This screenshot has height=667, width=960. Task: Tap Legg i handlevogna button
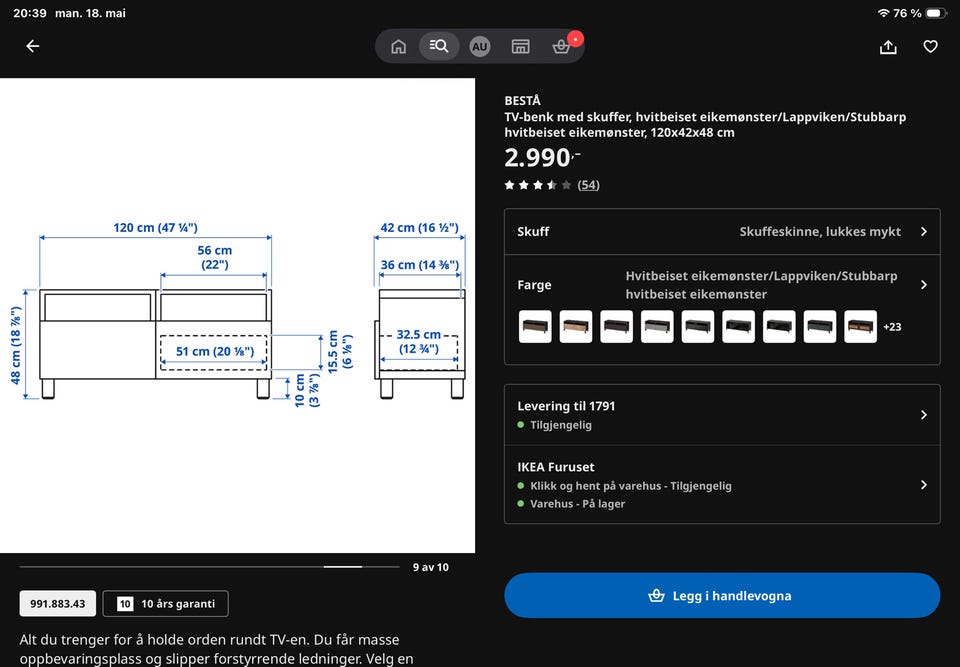point(722,595)
